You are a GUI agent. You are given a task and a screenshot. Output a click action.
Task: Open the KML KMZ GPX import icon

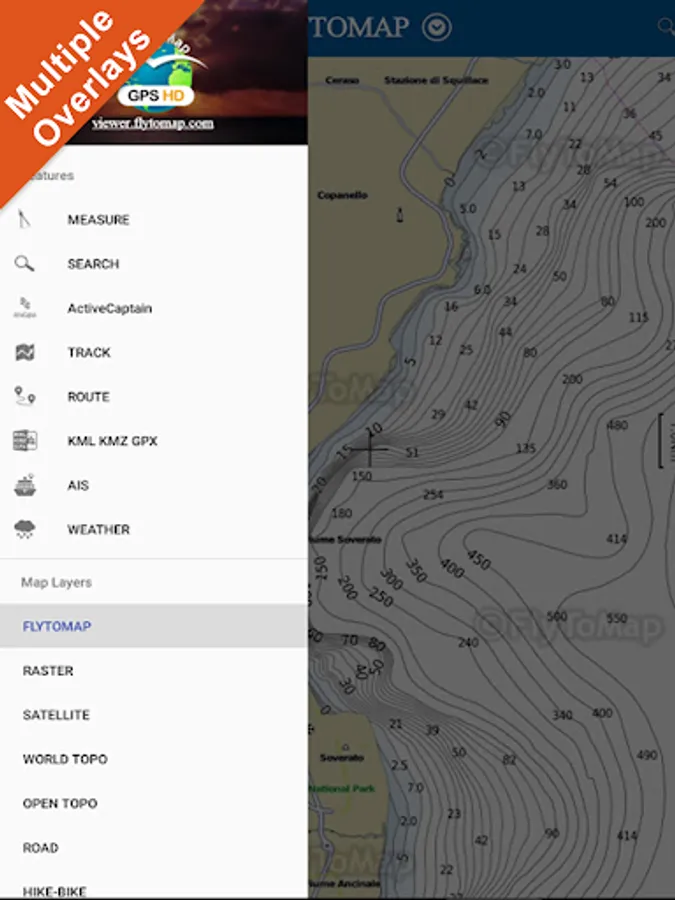click(x=25, y=440)
